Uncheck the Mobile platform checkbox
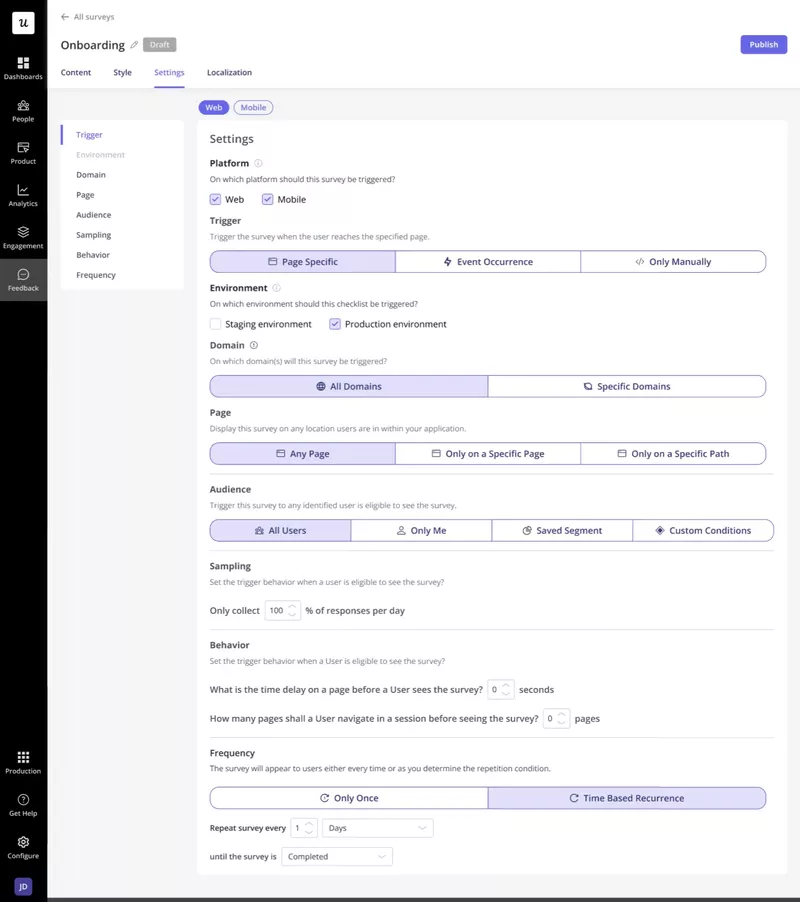 coord(267,199)
